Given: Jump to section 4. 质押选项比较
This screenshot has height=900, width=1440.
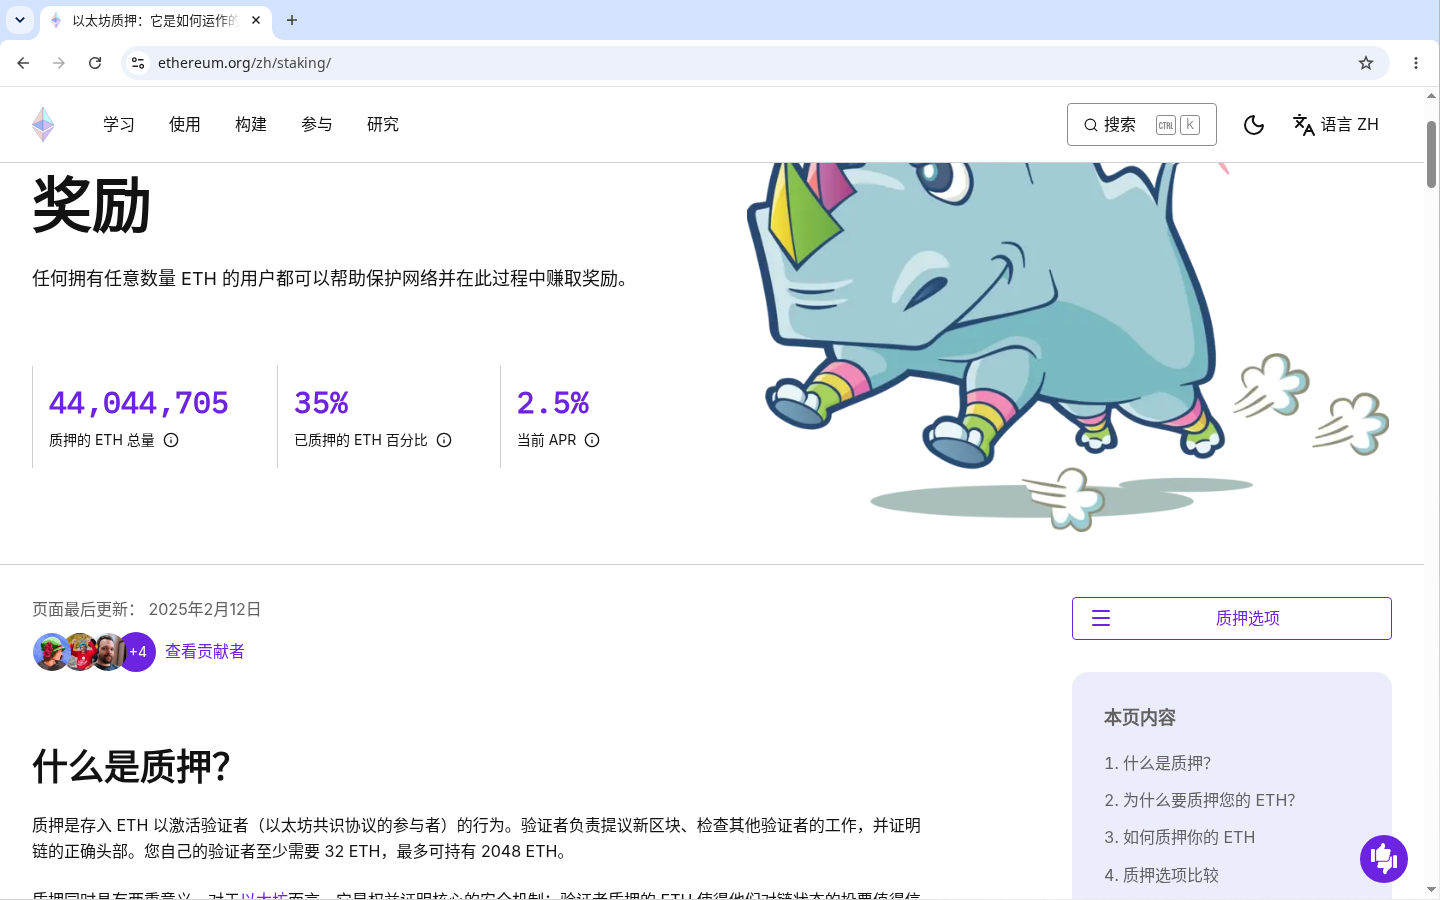Looking at the screenshot, I should coord(1162,875).
